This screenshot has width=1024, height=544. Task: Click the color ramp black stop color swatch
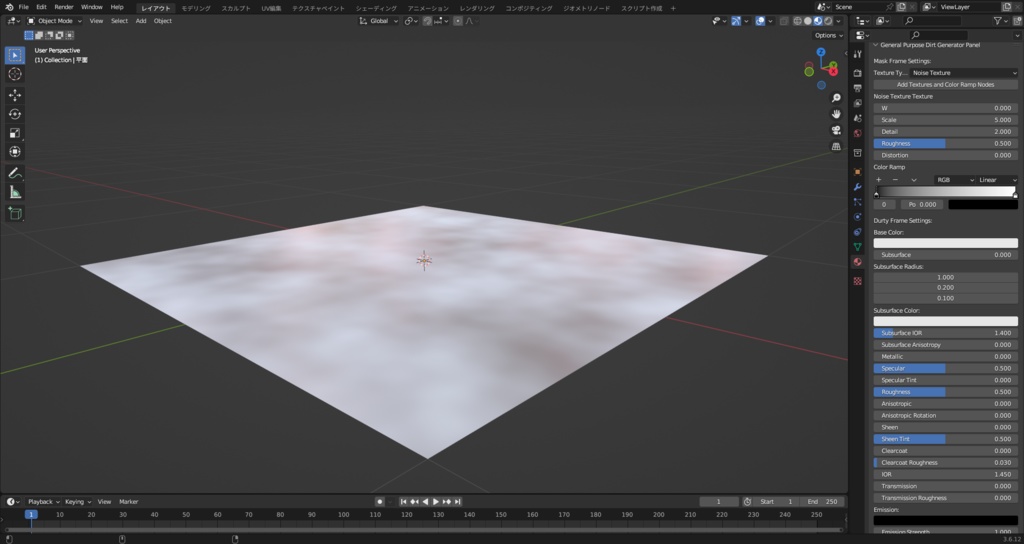tap(983, 204)
